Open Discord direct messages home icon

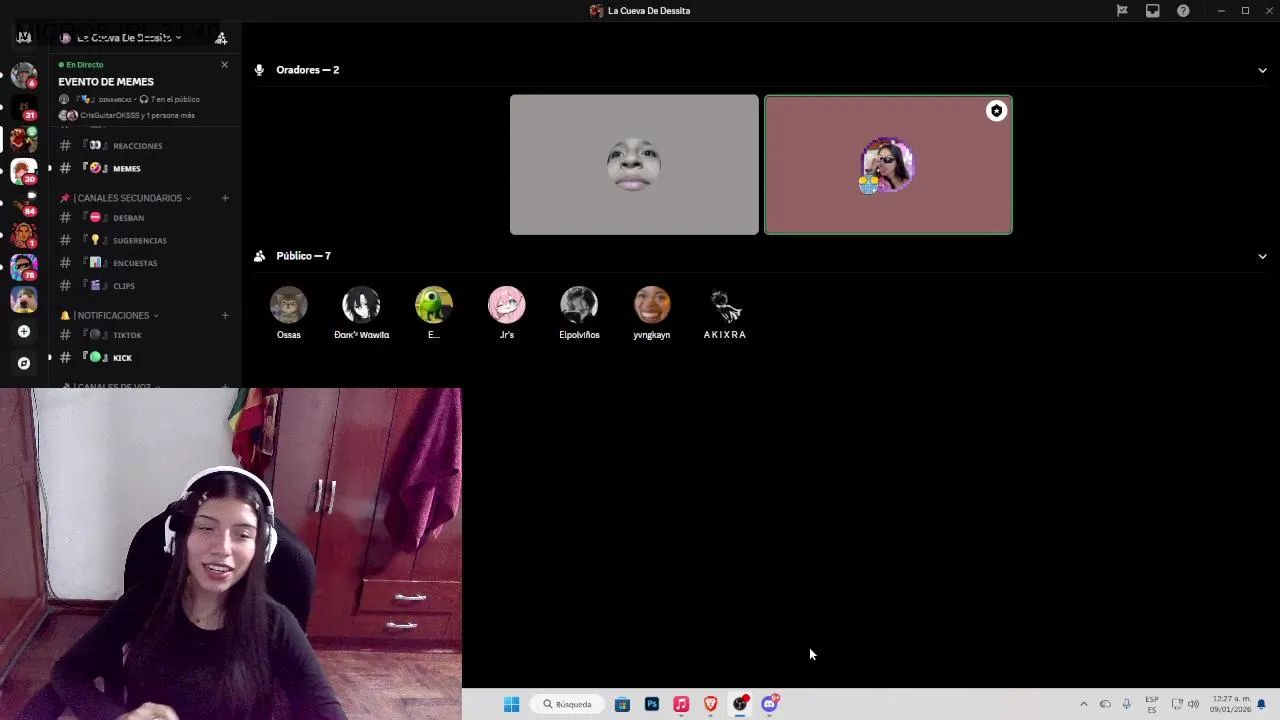click(x=24, y=37)
